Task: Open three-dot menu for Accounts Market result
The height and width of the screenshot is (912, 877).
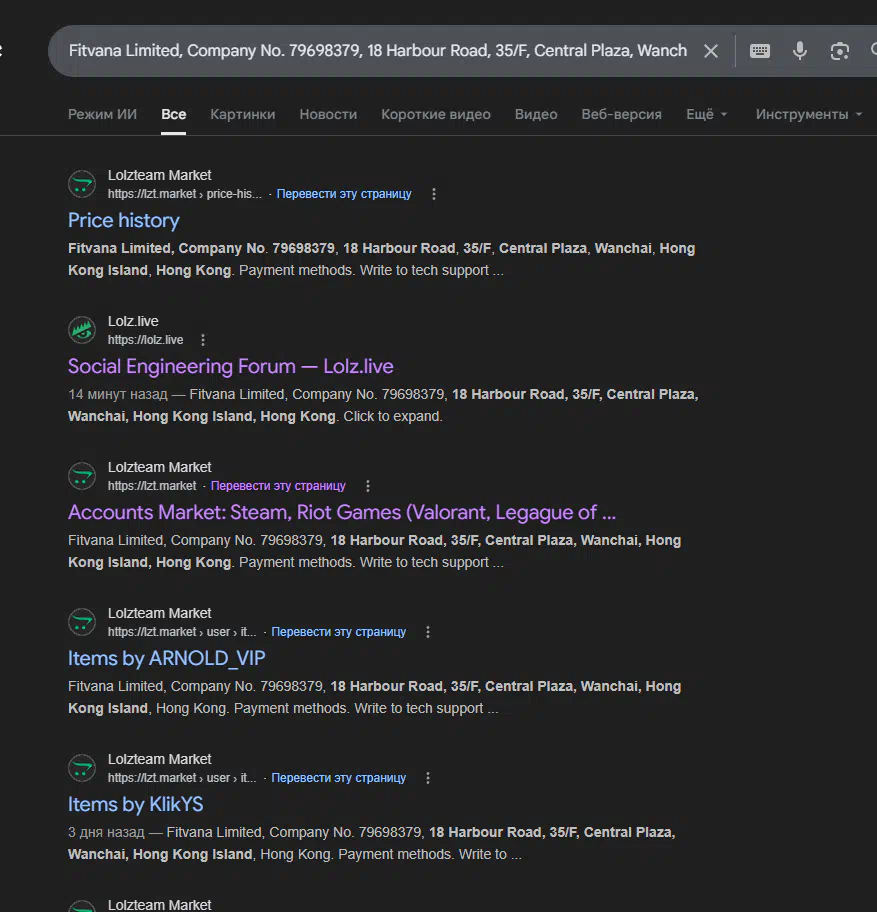Action: tap(368, 486)
